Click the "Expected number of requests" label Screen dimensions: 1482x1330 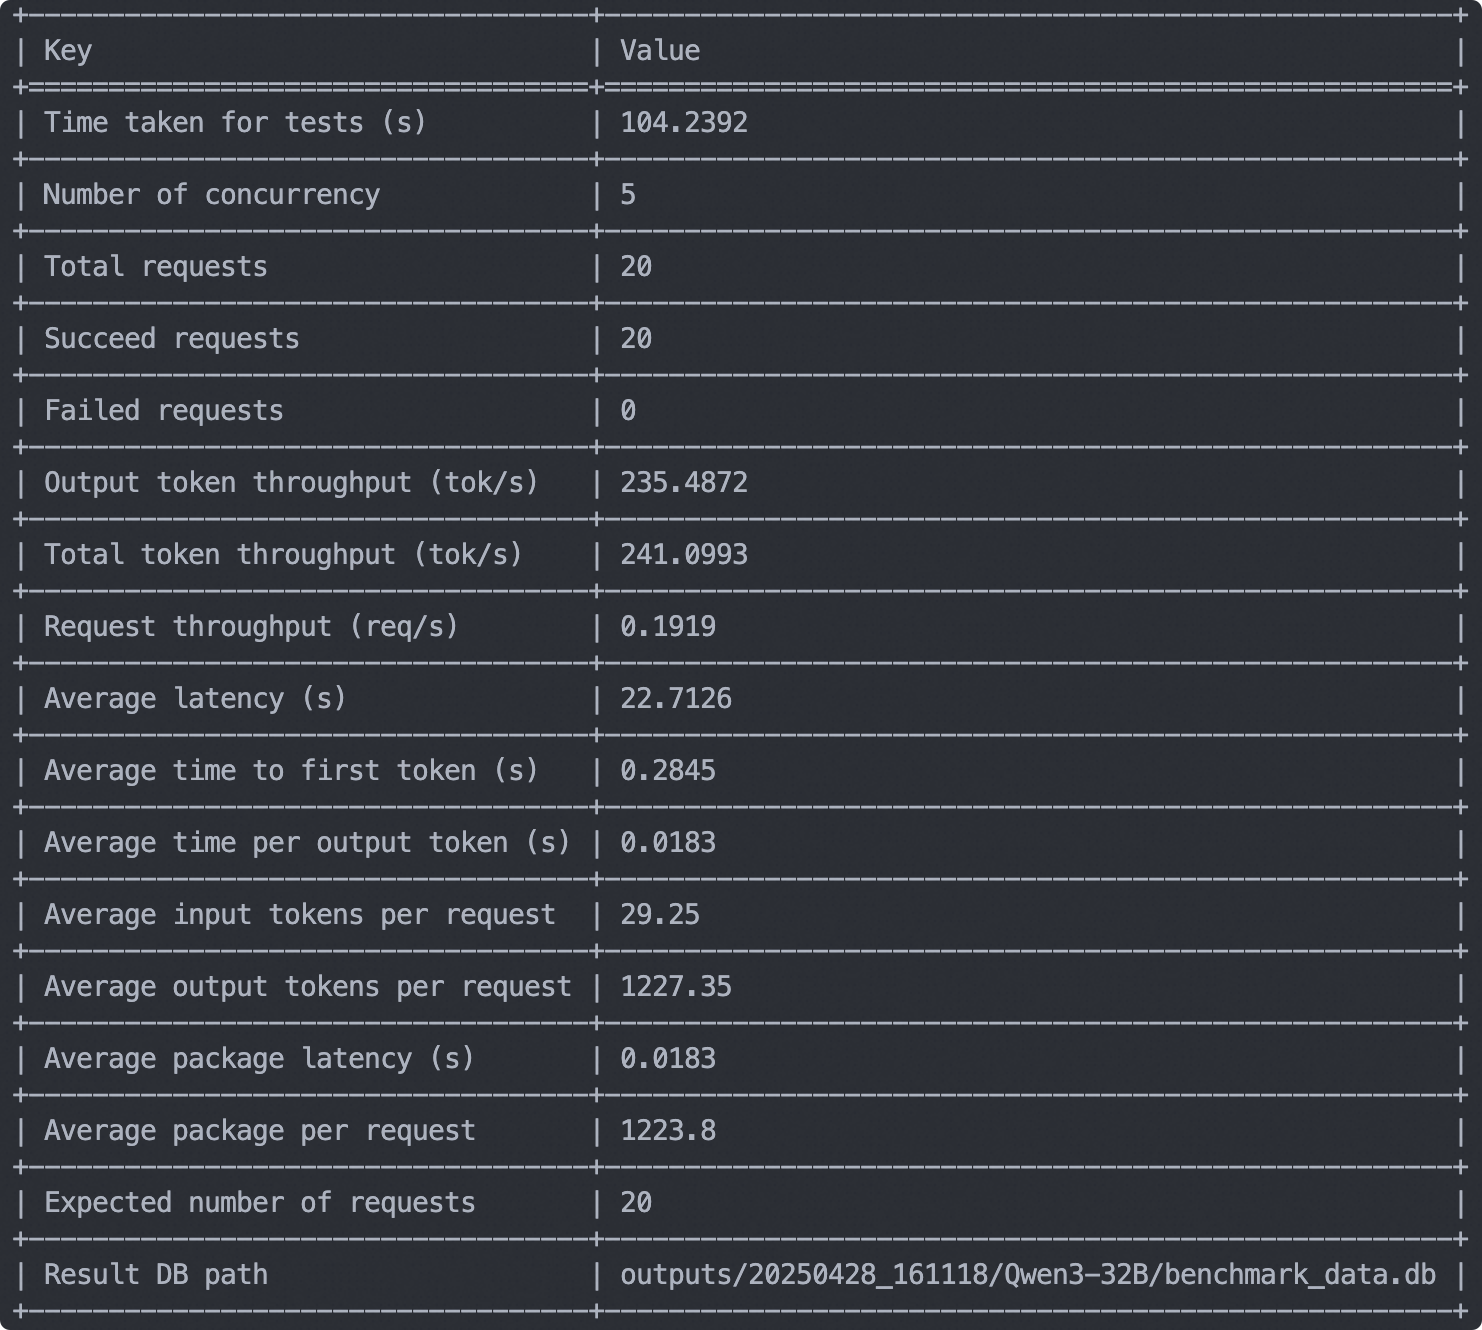coord(260,1203)
